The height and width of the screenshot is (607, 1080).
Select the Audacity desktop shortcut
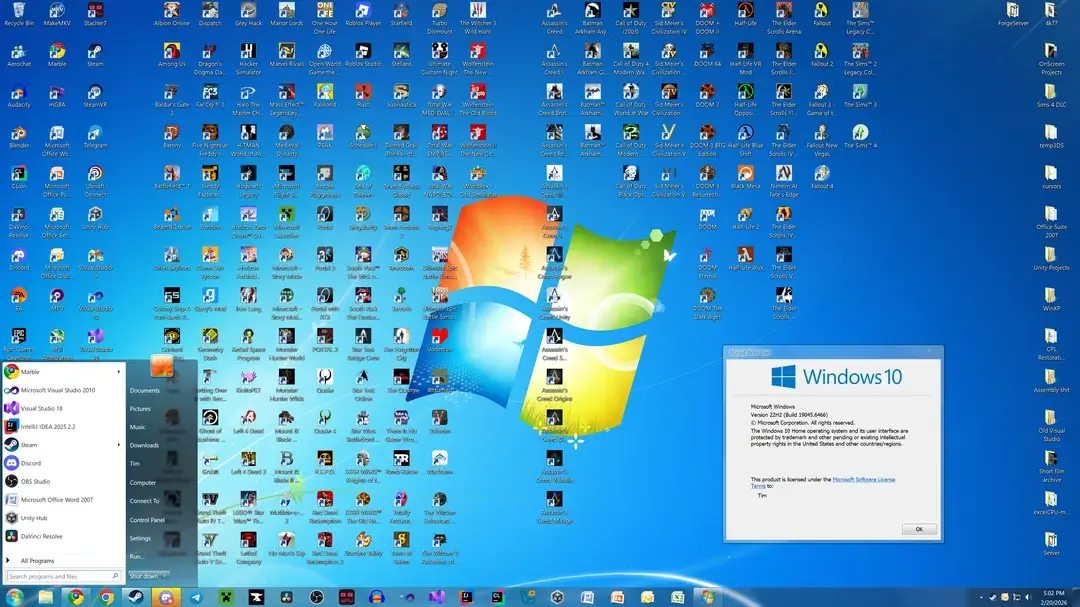(x=19, y=96)
